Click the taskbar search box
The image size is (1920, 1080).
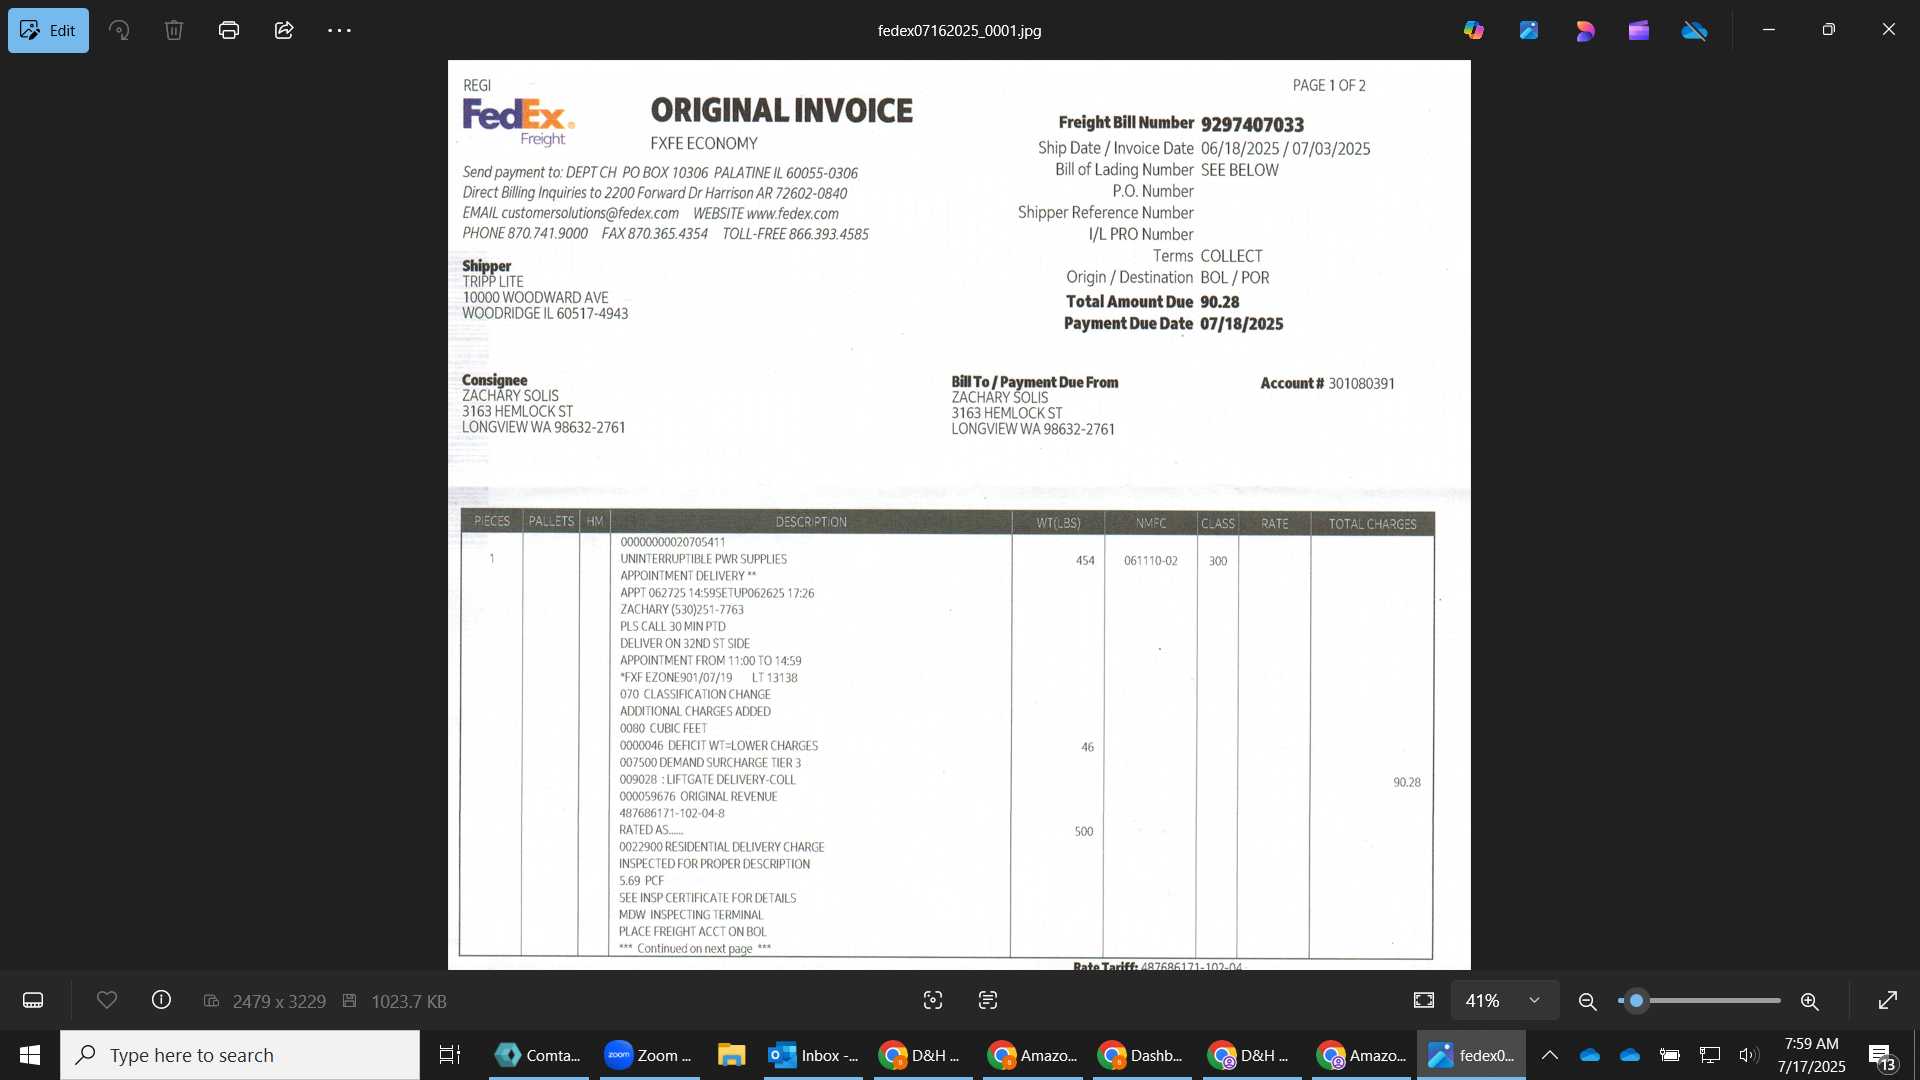coord(240,1055)
